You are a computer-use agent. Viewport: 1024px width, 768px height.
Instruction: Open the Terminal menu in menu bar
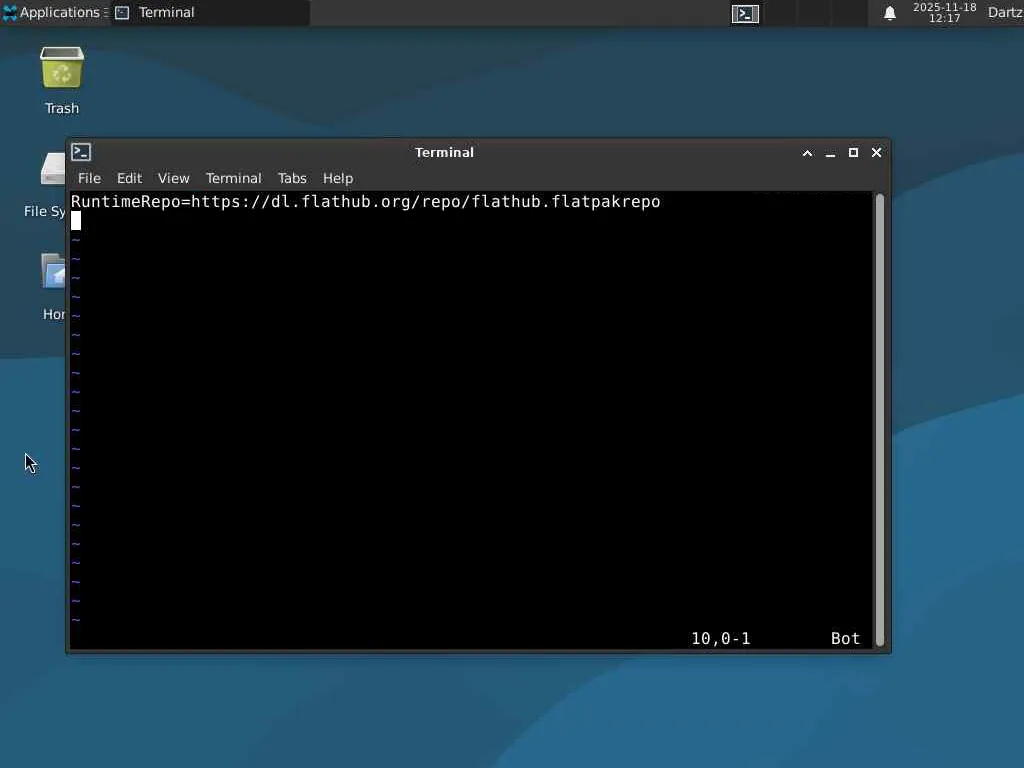(233, 178)
